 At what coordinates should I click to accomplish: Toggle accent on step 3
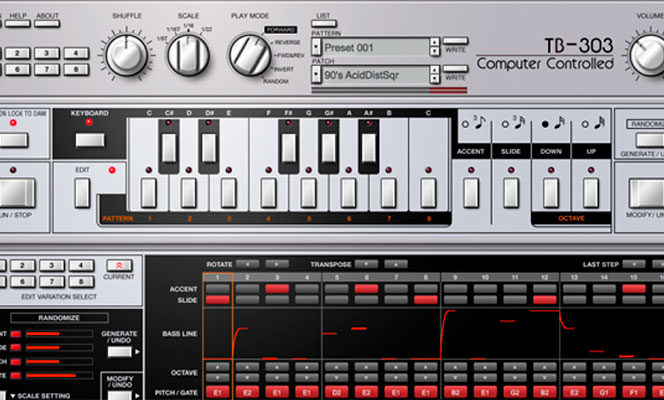point(277,289)
